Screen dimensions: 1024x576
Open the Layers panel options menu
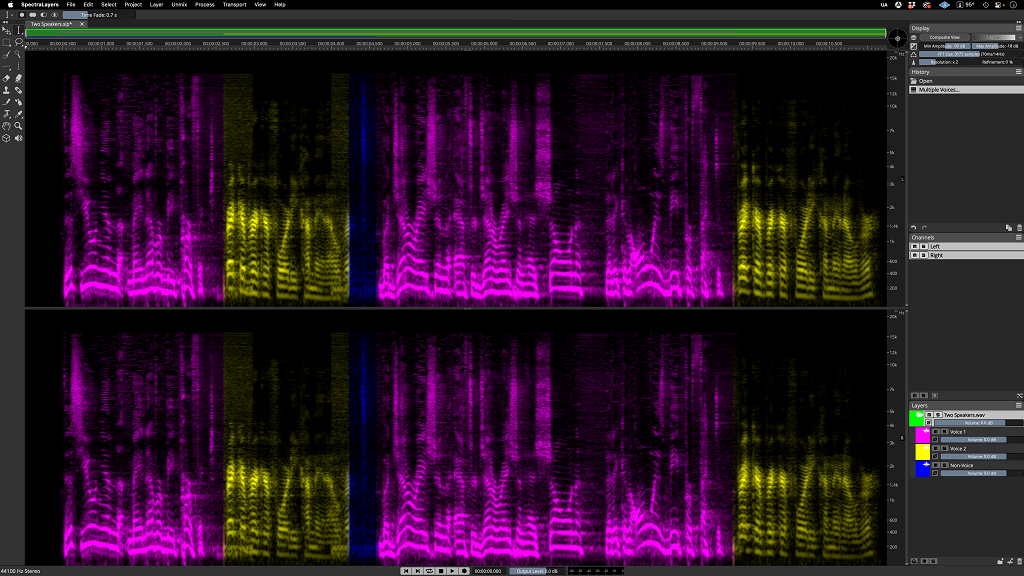pyautogui.click(x=1018, y=406)
